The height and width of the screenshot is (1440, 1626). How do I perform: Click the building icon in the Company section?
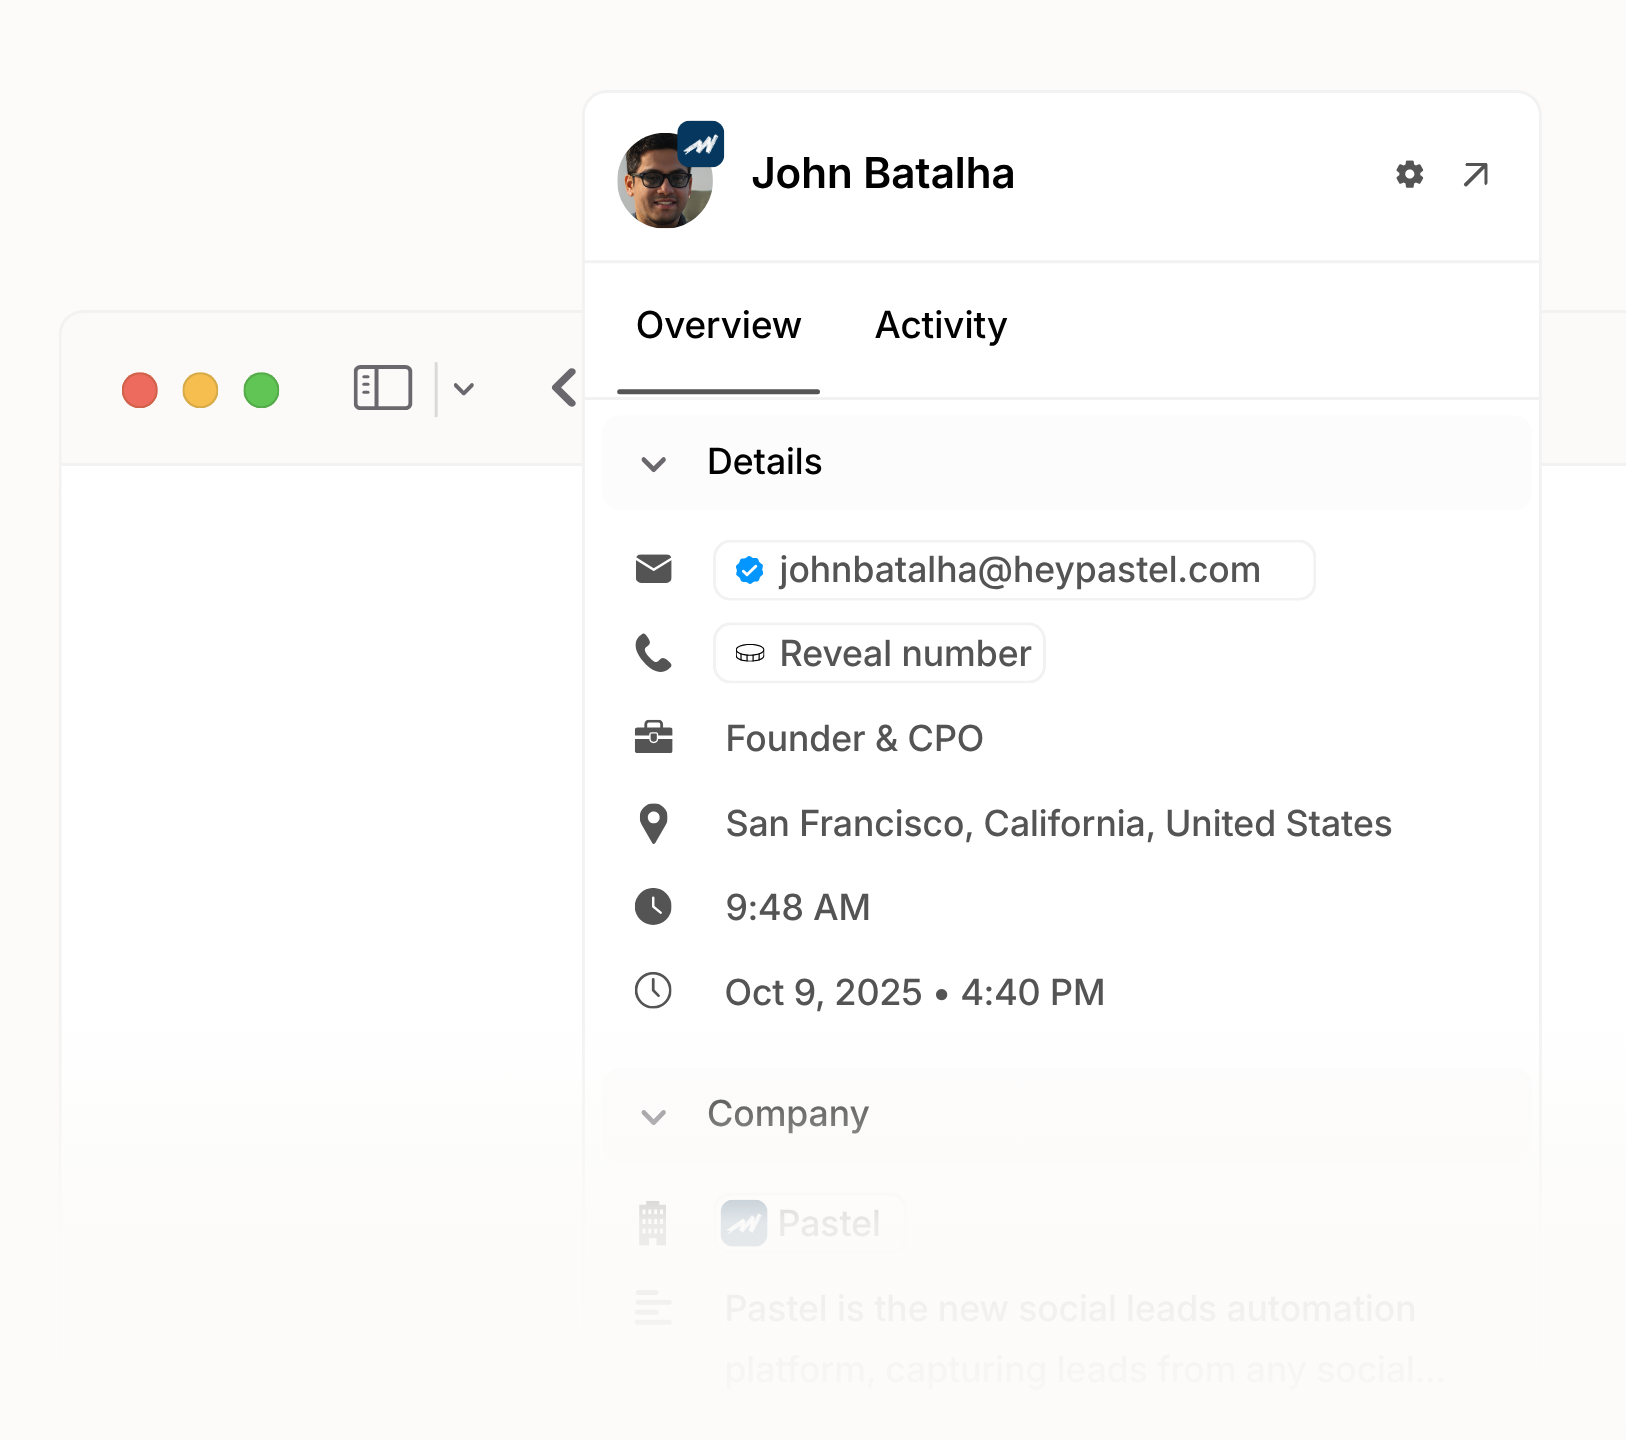654,1222
